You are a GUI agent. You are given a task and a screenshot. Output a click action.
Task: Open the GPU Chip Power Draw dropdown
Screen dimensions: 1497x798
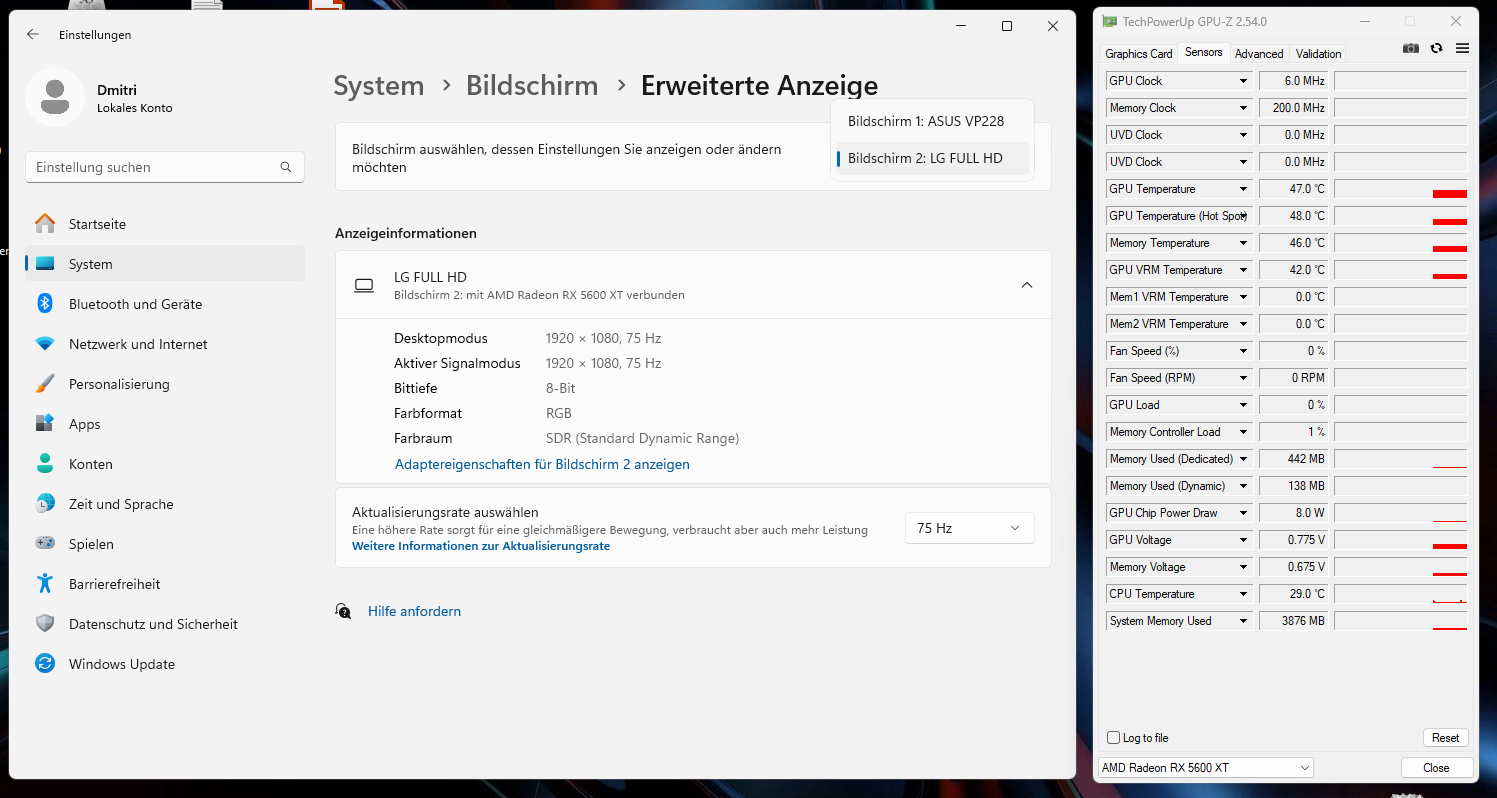[x=1244, y=513]
